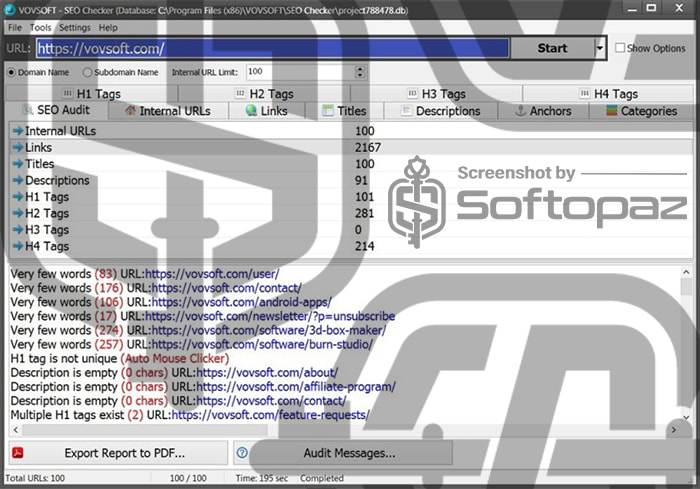Click the VOVSOFT app icon in title bar
Image resolution: width=700 pixels, height=489 pixels.
9,9
